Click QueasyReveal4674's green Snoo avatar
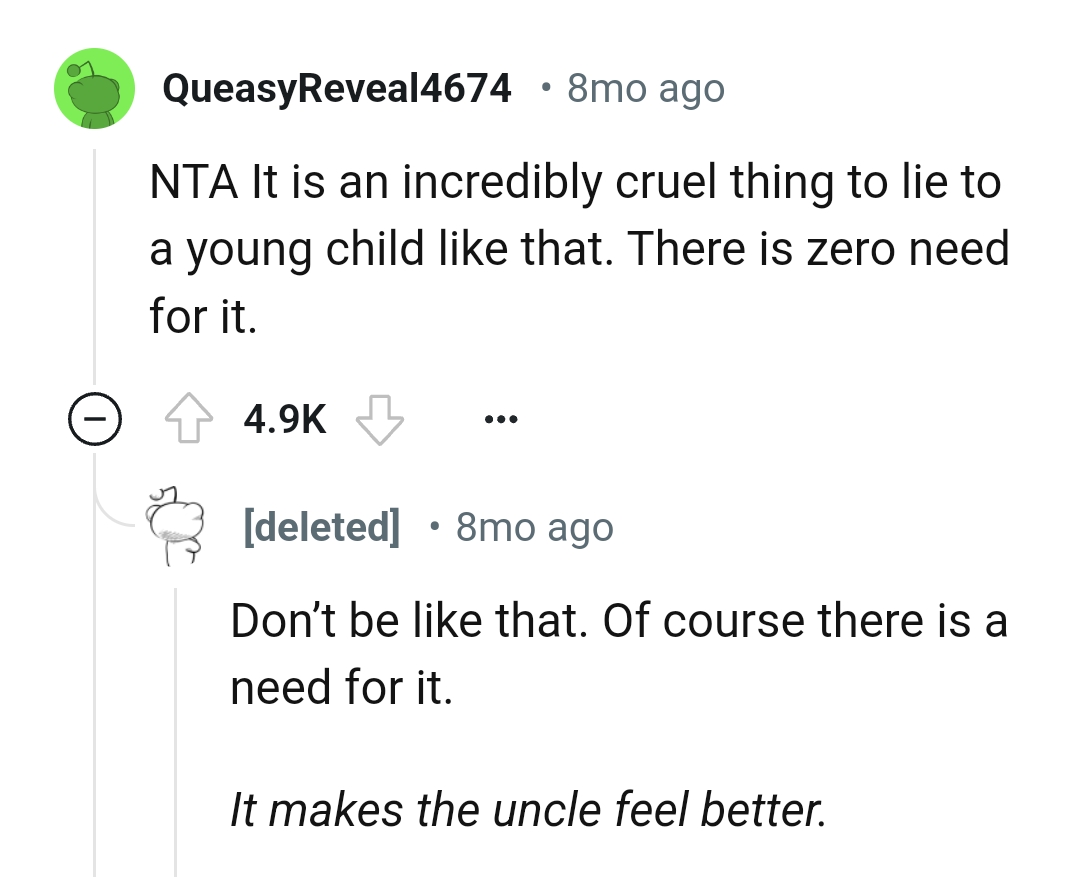 pos(93,88)
